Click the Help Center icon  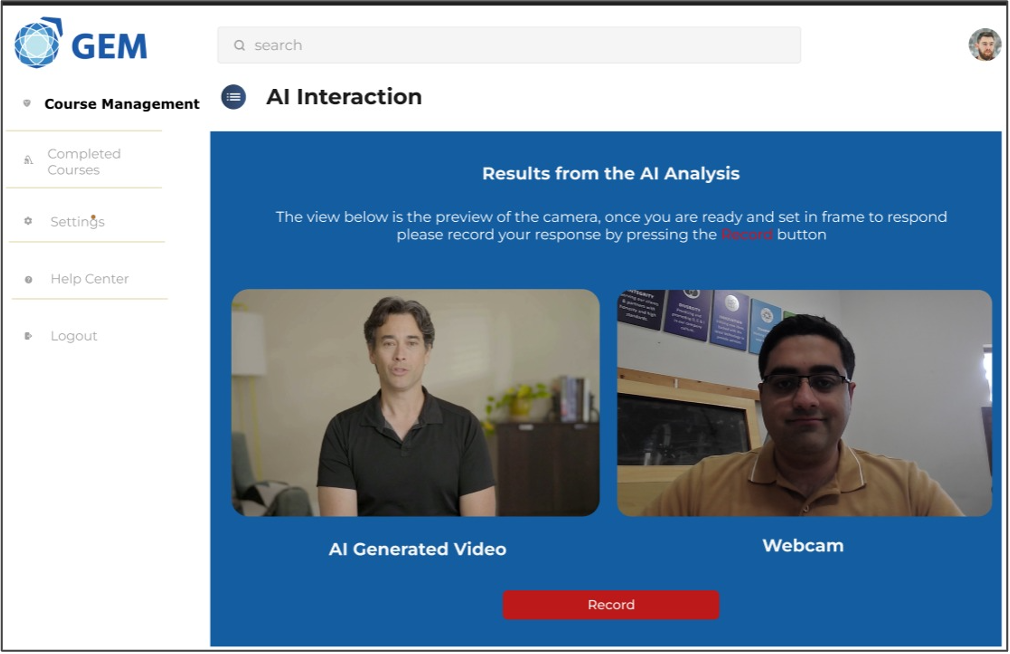point(28,279)
